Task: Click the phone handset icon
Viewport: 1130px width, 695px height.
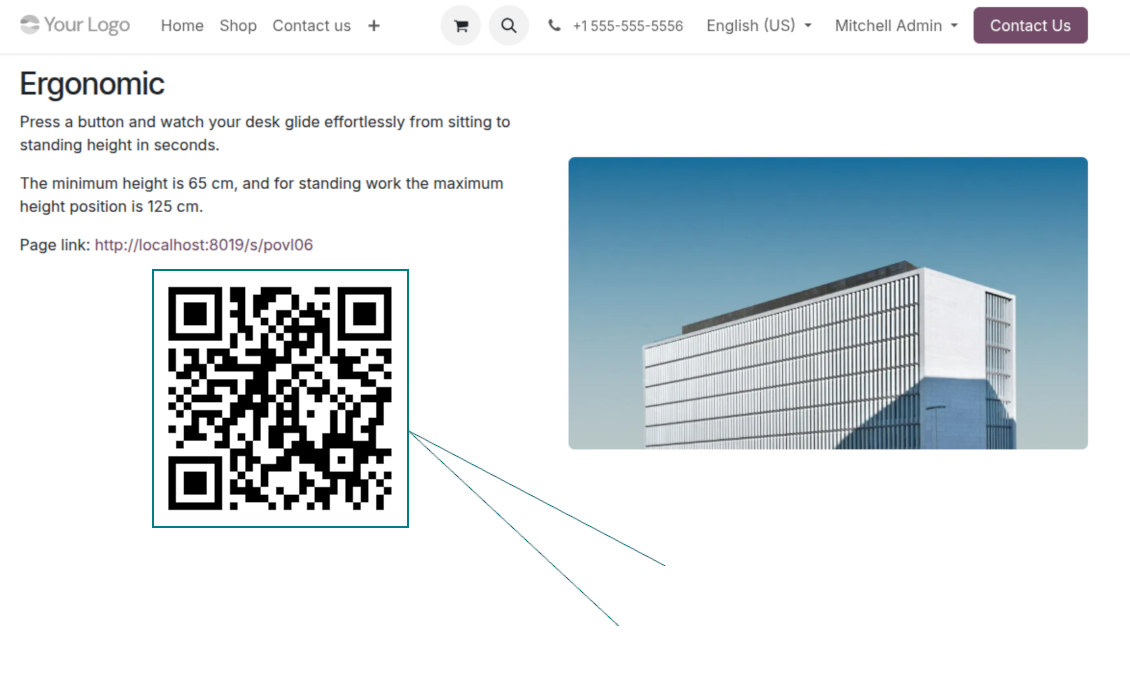Action: tap(554, 26)
